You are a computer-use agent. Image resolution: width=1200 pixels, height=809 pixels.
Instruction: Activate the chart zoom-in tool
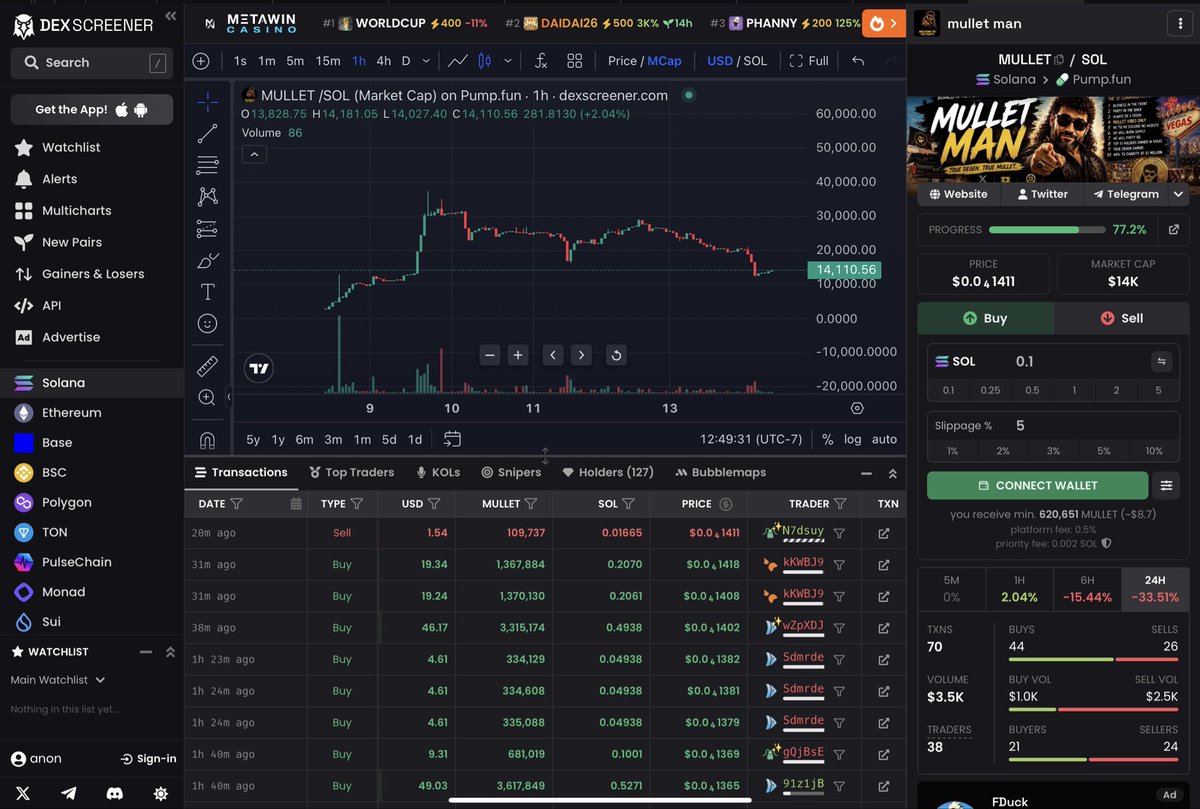tap(207, 398)
